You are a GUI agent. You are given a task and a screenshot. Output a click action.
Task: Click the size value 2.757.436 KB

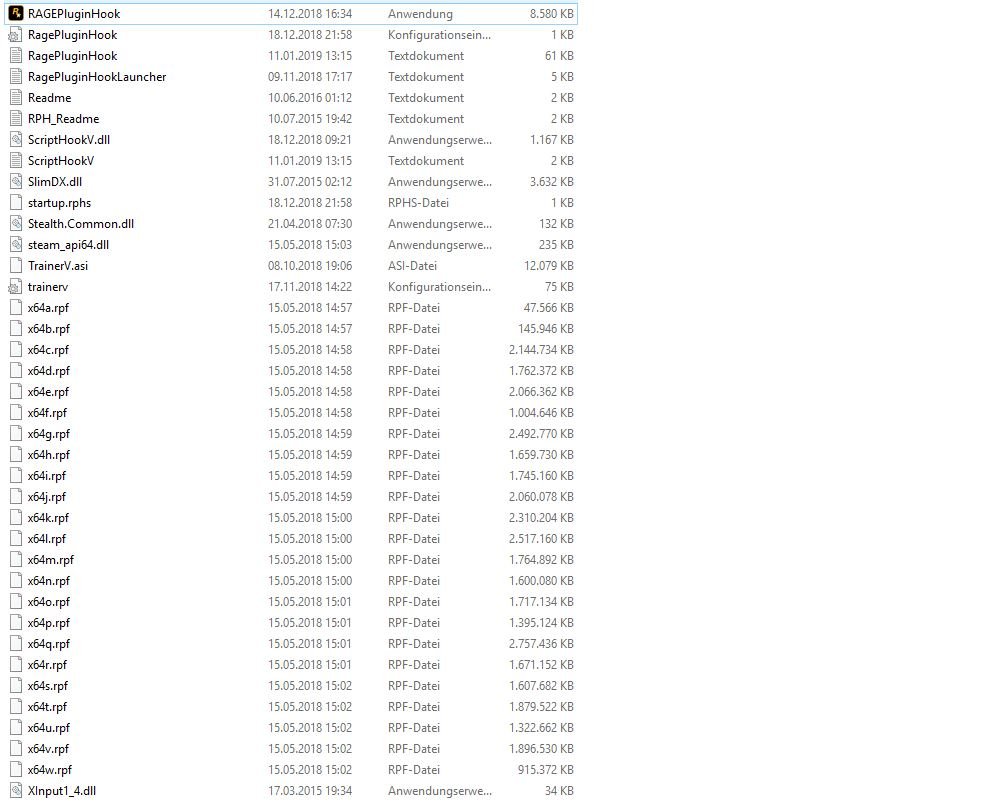(x=541, y=644)
